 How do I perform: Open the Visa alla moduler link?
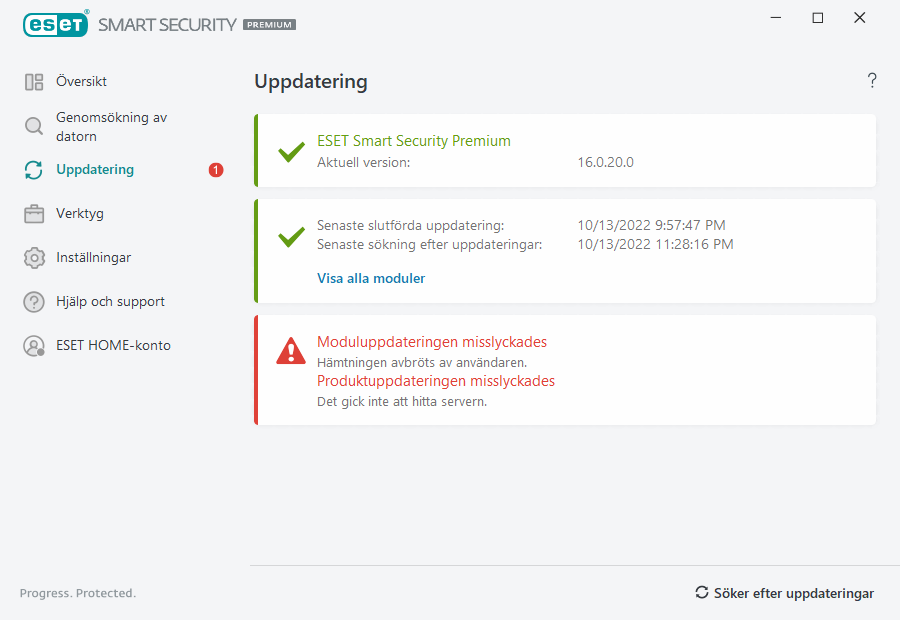pos(371,279)
